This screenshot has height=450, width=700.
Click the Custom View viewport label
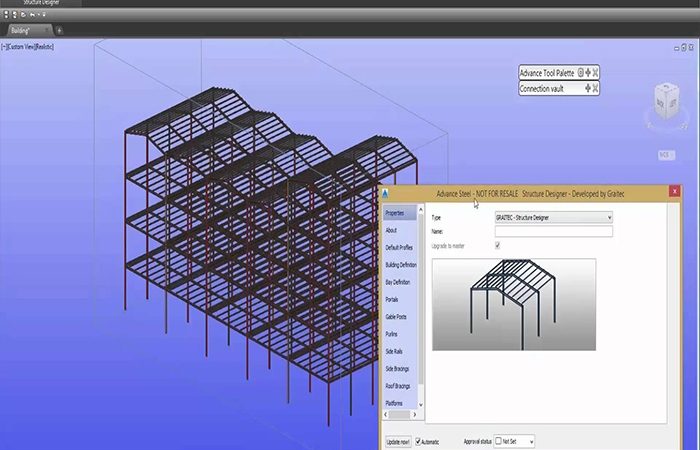coord(29,47)
